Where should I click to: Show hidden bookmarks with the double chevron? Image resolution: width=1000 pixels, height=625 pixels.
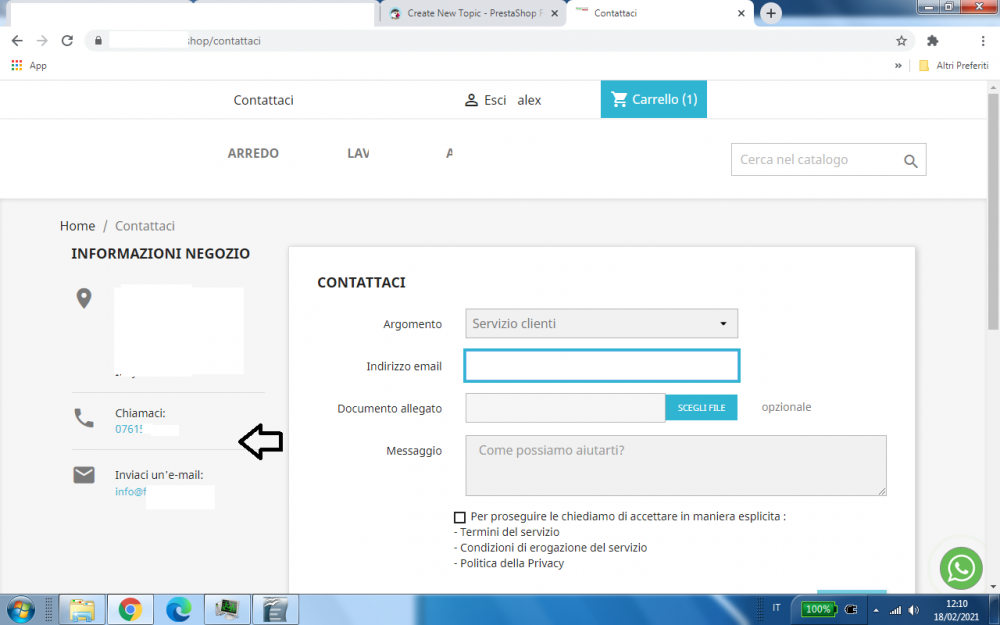(898, 66)
